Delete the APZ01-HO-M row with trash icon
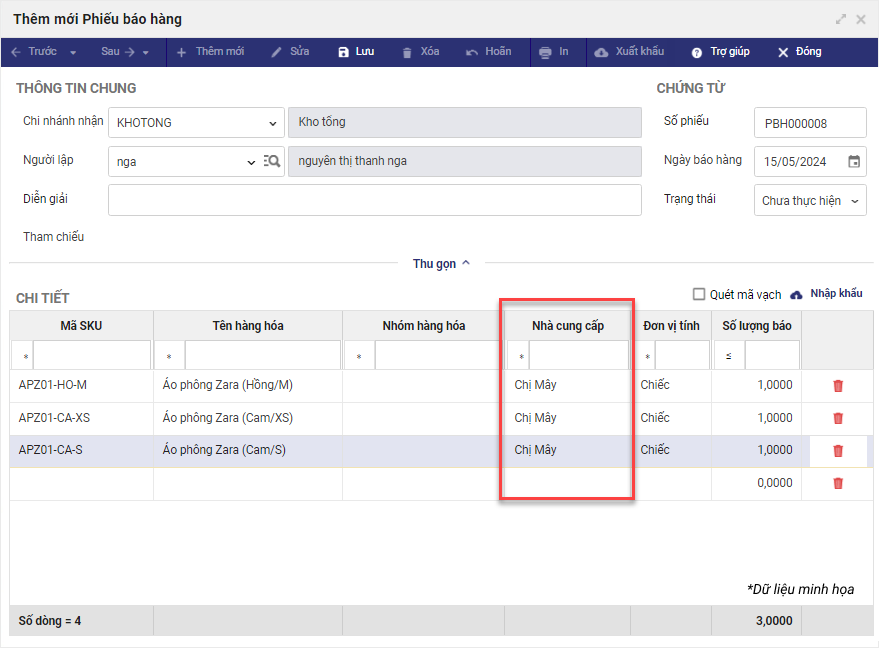The image size is (879, 648). pyautogui.click(x=838, y=386)
